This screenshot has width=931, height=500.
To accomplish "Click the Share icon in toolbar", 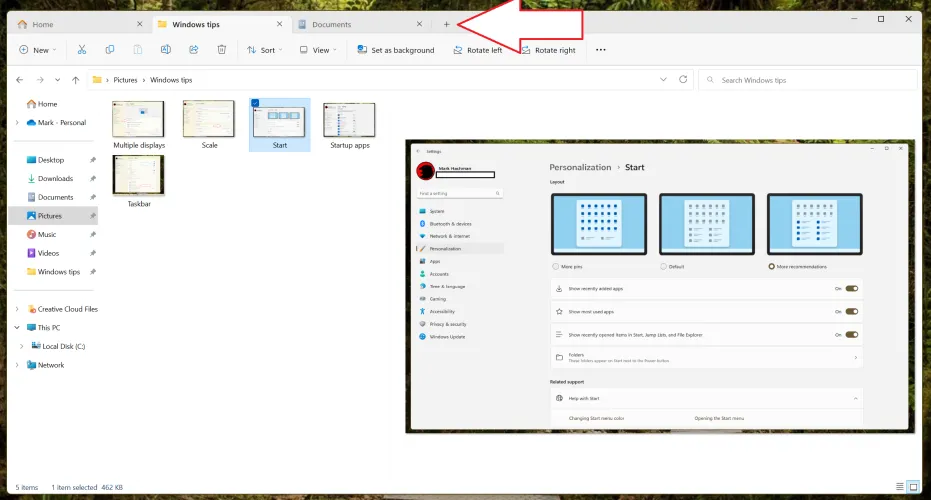I will click(x=194, y=50).
